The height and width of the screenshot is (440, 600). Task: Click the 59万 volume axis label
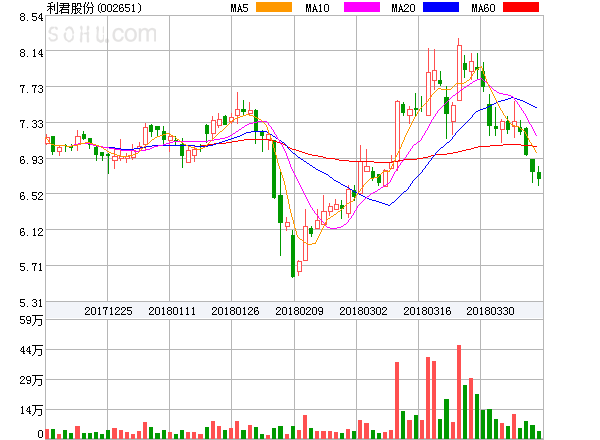(31, 320)
